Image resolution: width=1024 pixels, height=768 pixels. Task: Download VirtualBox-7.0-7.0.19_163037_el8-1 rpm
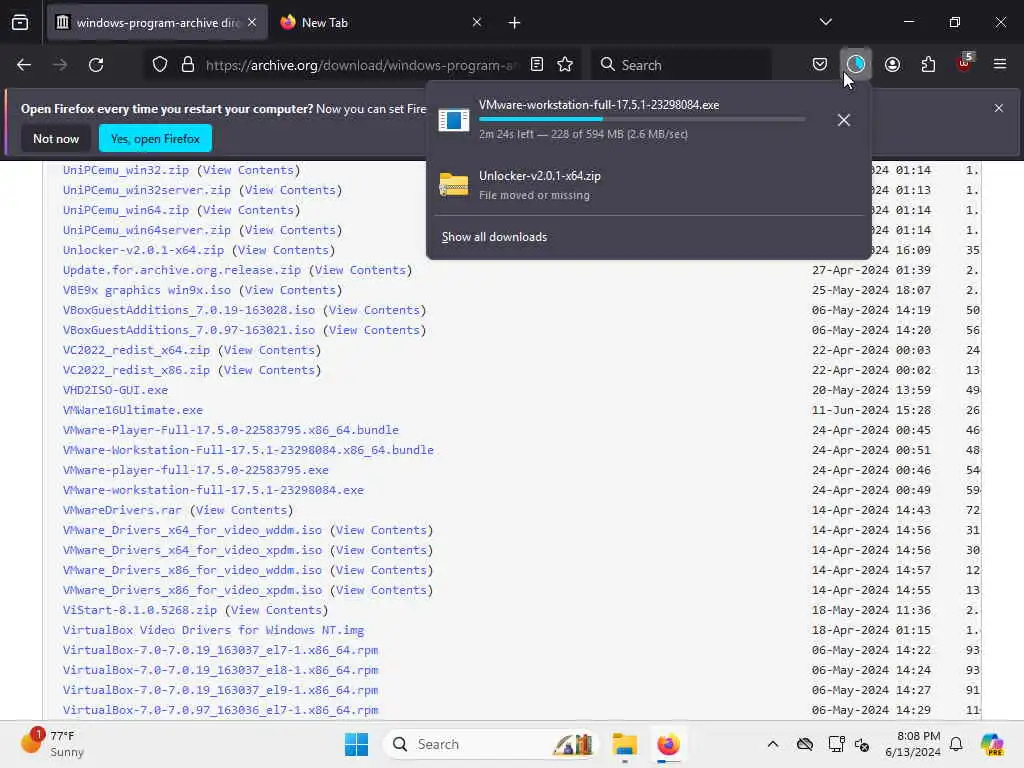click(220, 670)
